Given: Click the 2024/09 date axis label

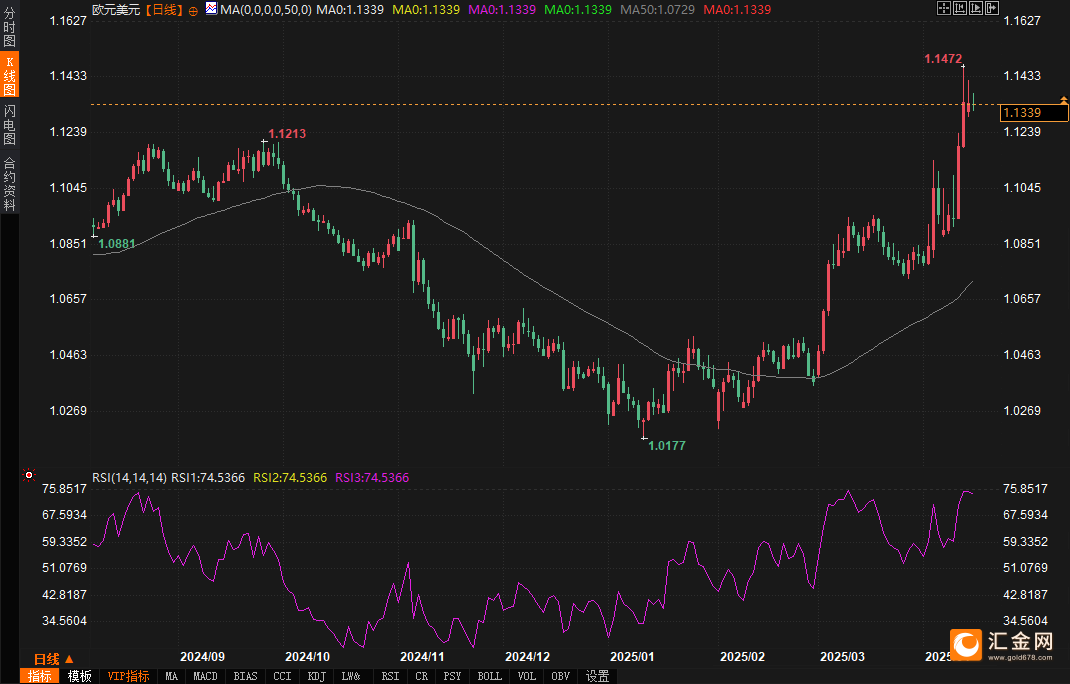Looking at the screenshot, I should coord(203,657).
